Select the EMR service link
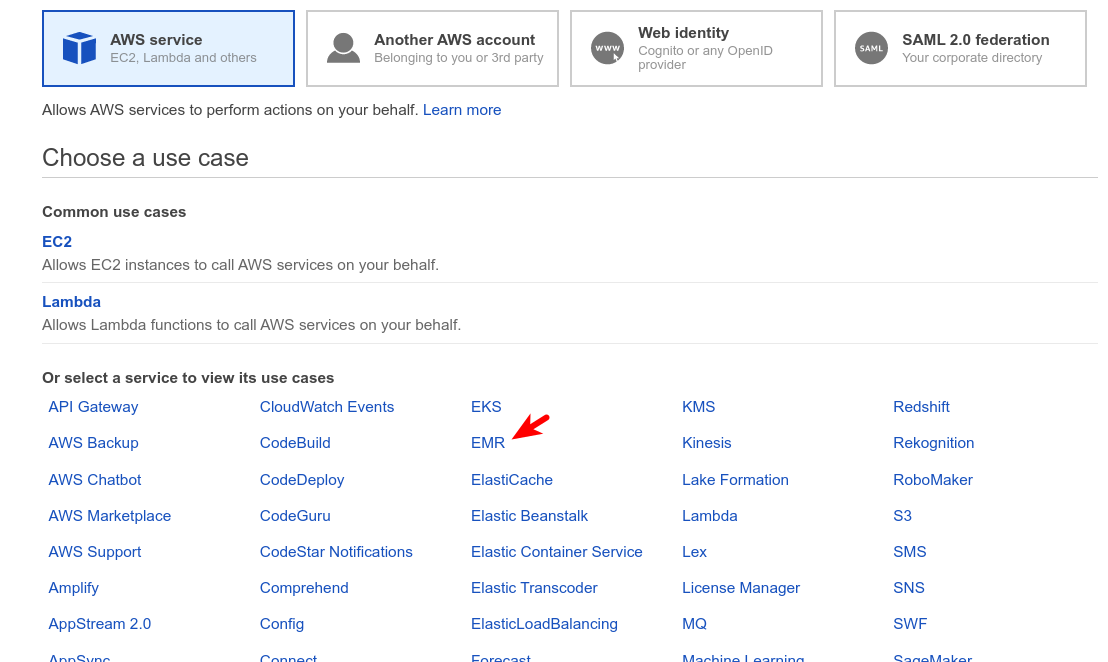The width and height of the screenshot is (1108, 662). coord(488,443)
